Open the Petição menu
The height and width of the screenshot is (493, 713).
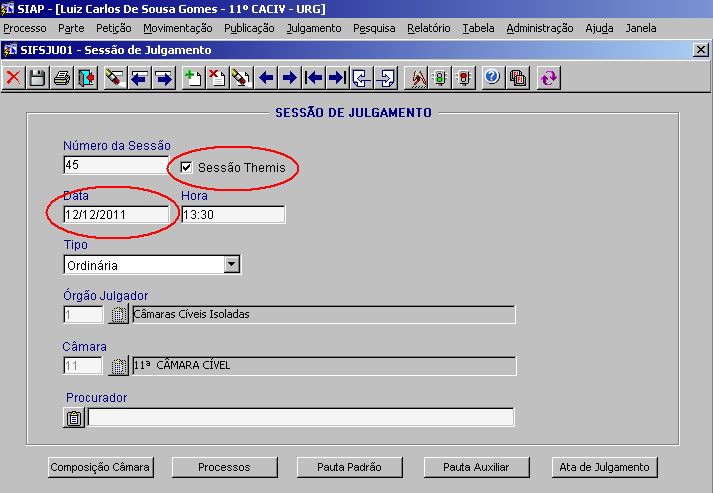[x=114, y=28]
